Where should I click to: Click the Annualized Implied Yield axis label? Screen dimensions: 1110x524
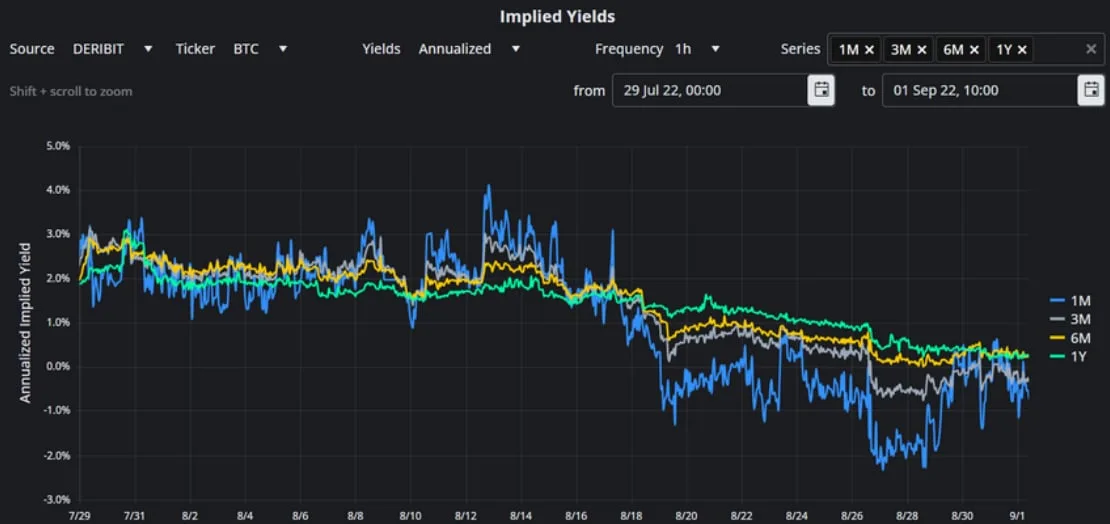click(25, 323)
